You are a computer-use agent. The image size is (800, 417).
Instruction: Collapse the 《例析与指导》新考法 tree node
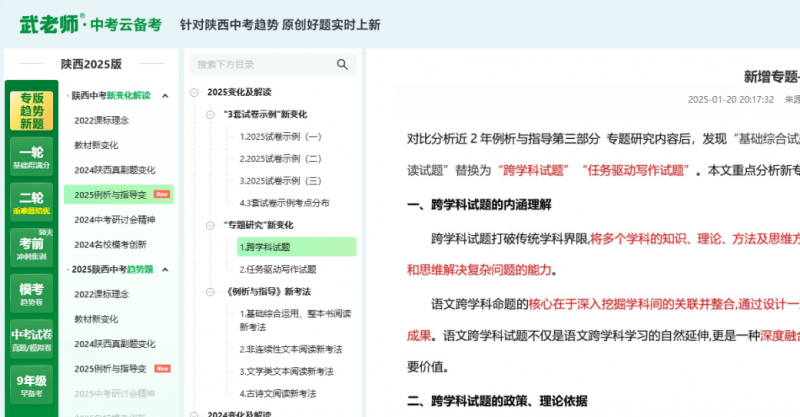click(x=209, y=292)
